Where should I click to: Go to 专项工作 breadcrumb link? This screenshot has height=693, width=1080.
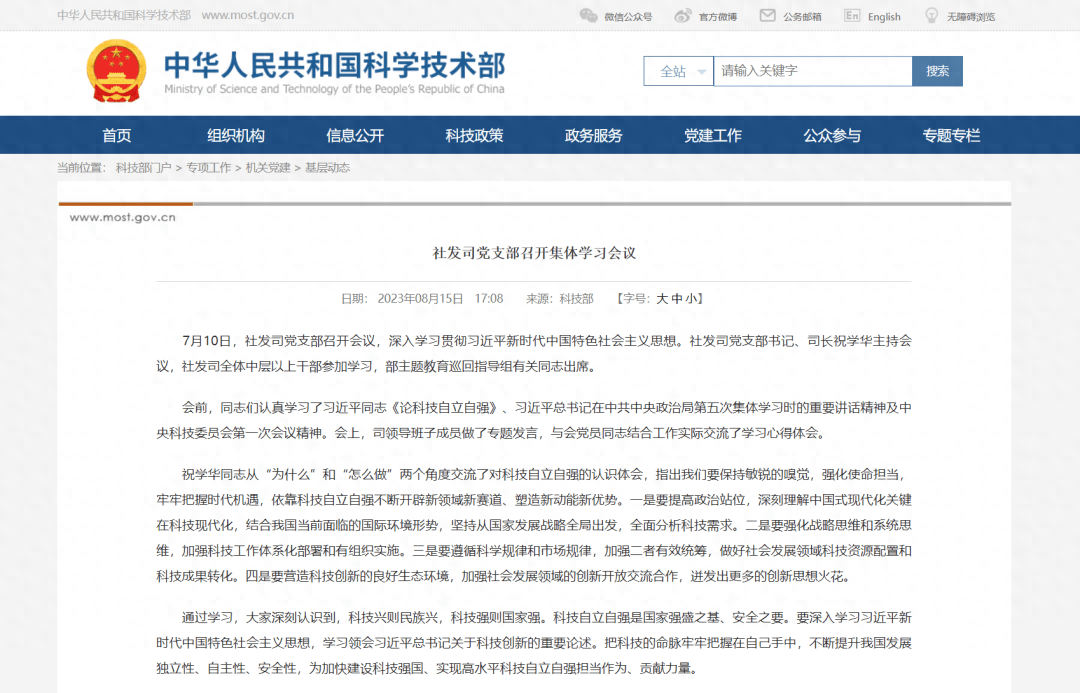(x=209, y=168)
